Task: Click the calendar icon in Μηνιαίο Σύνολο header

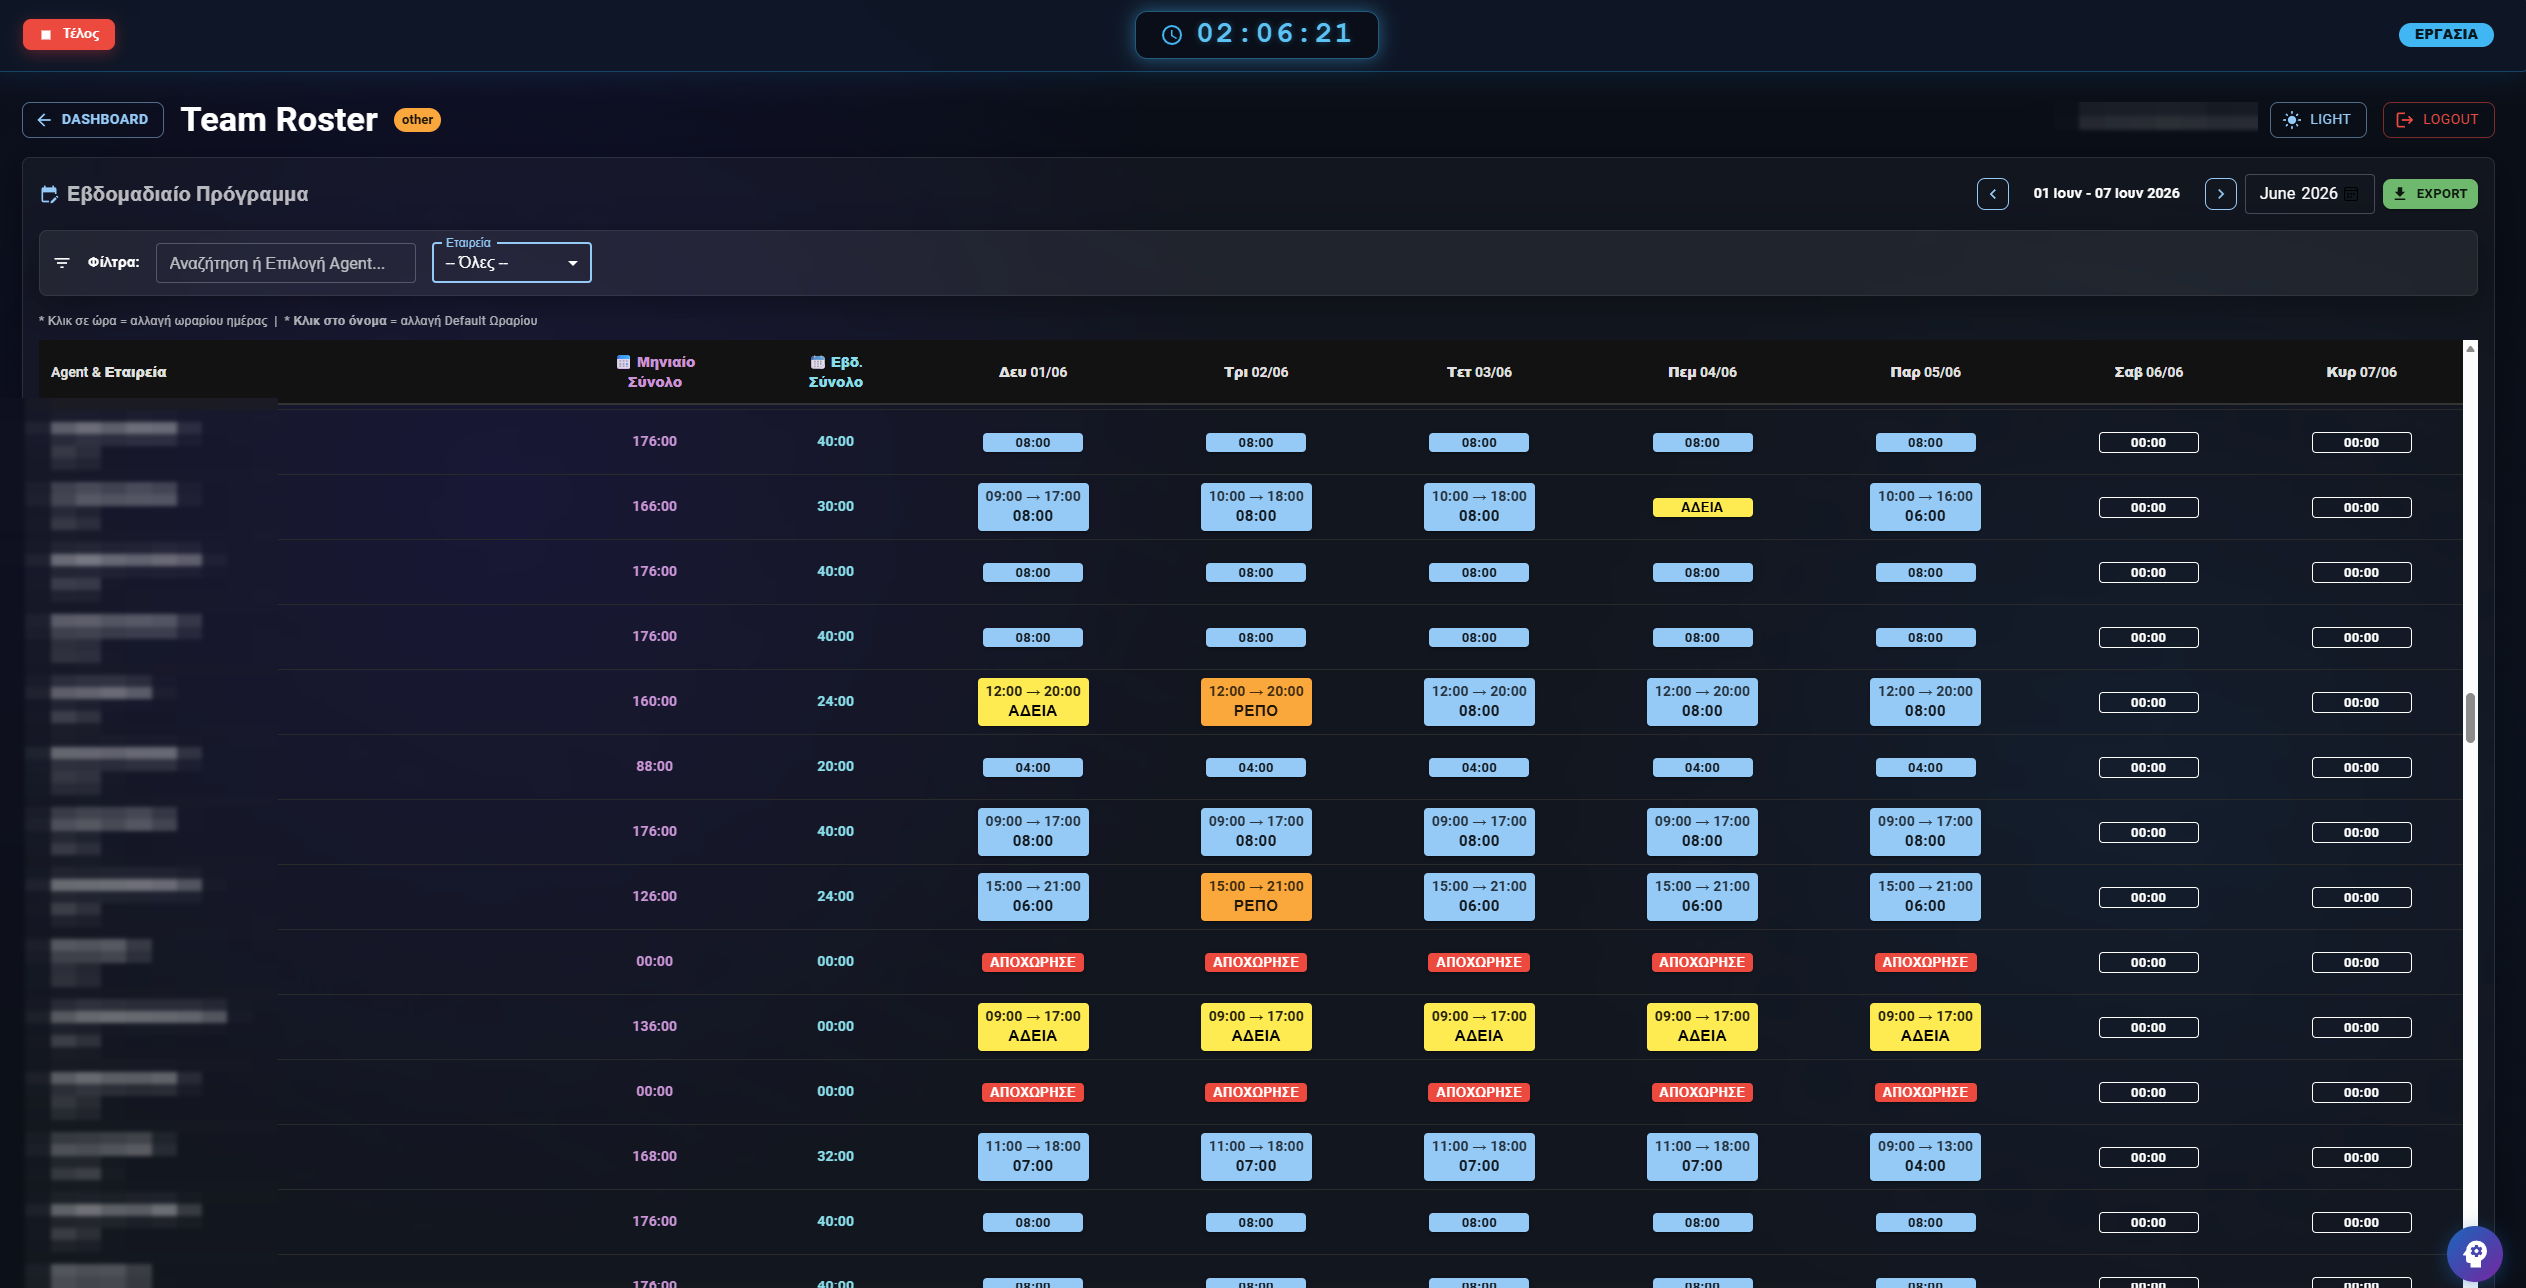Action: [623, 362]
